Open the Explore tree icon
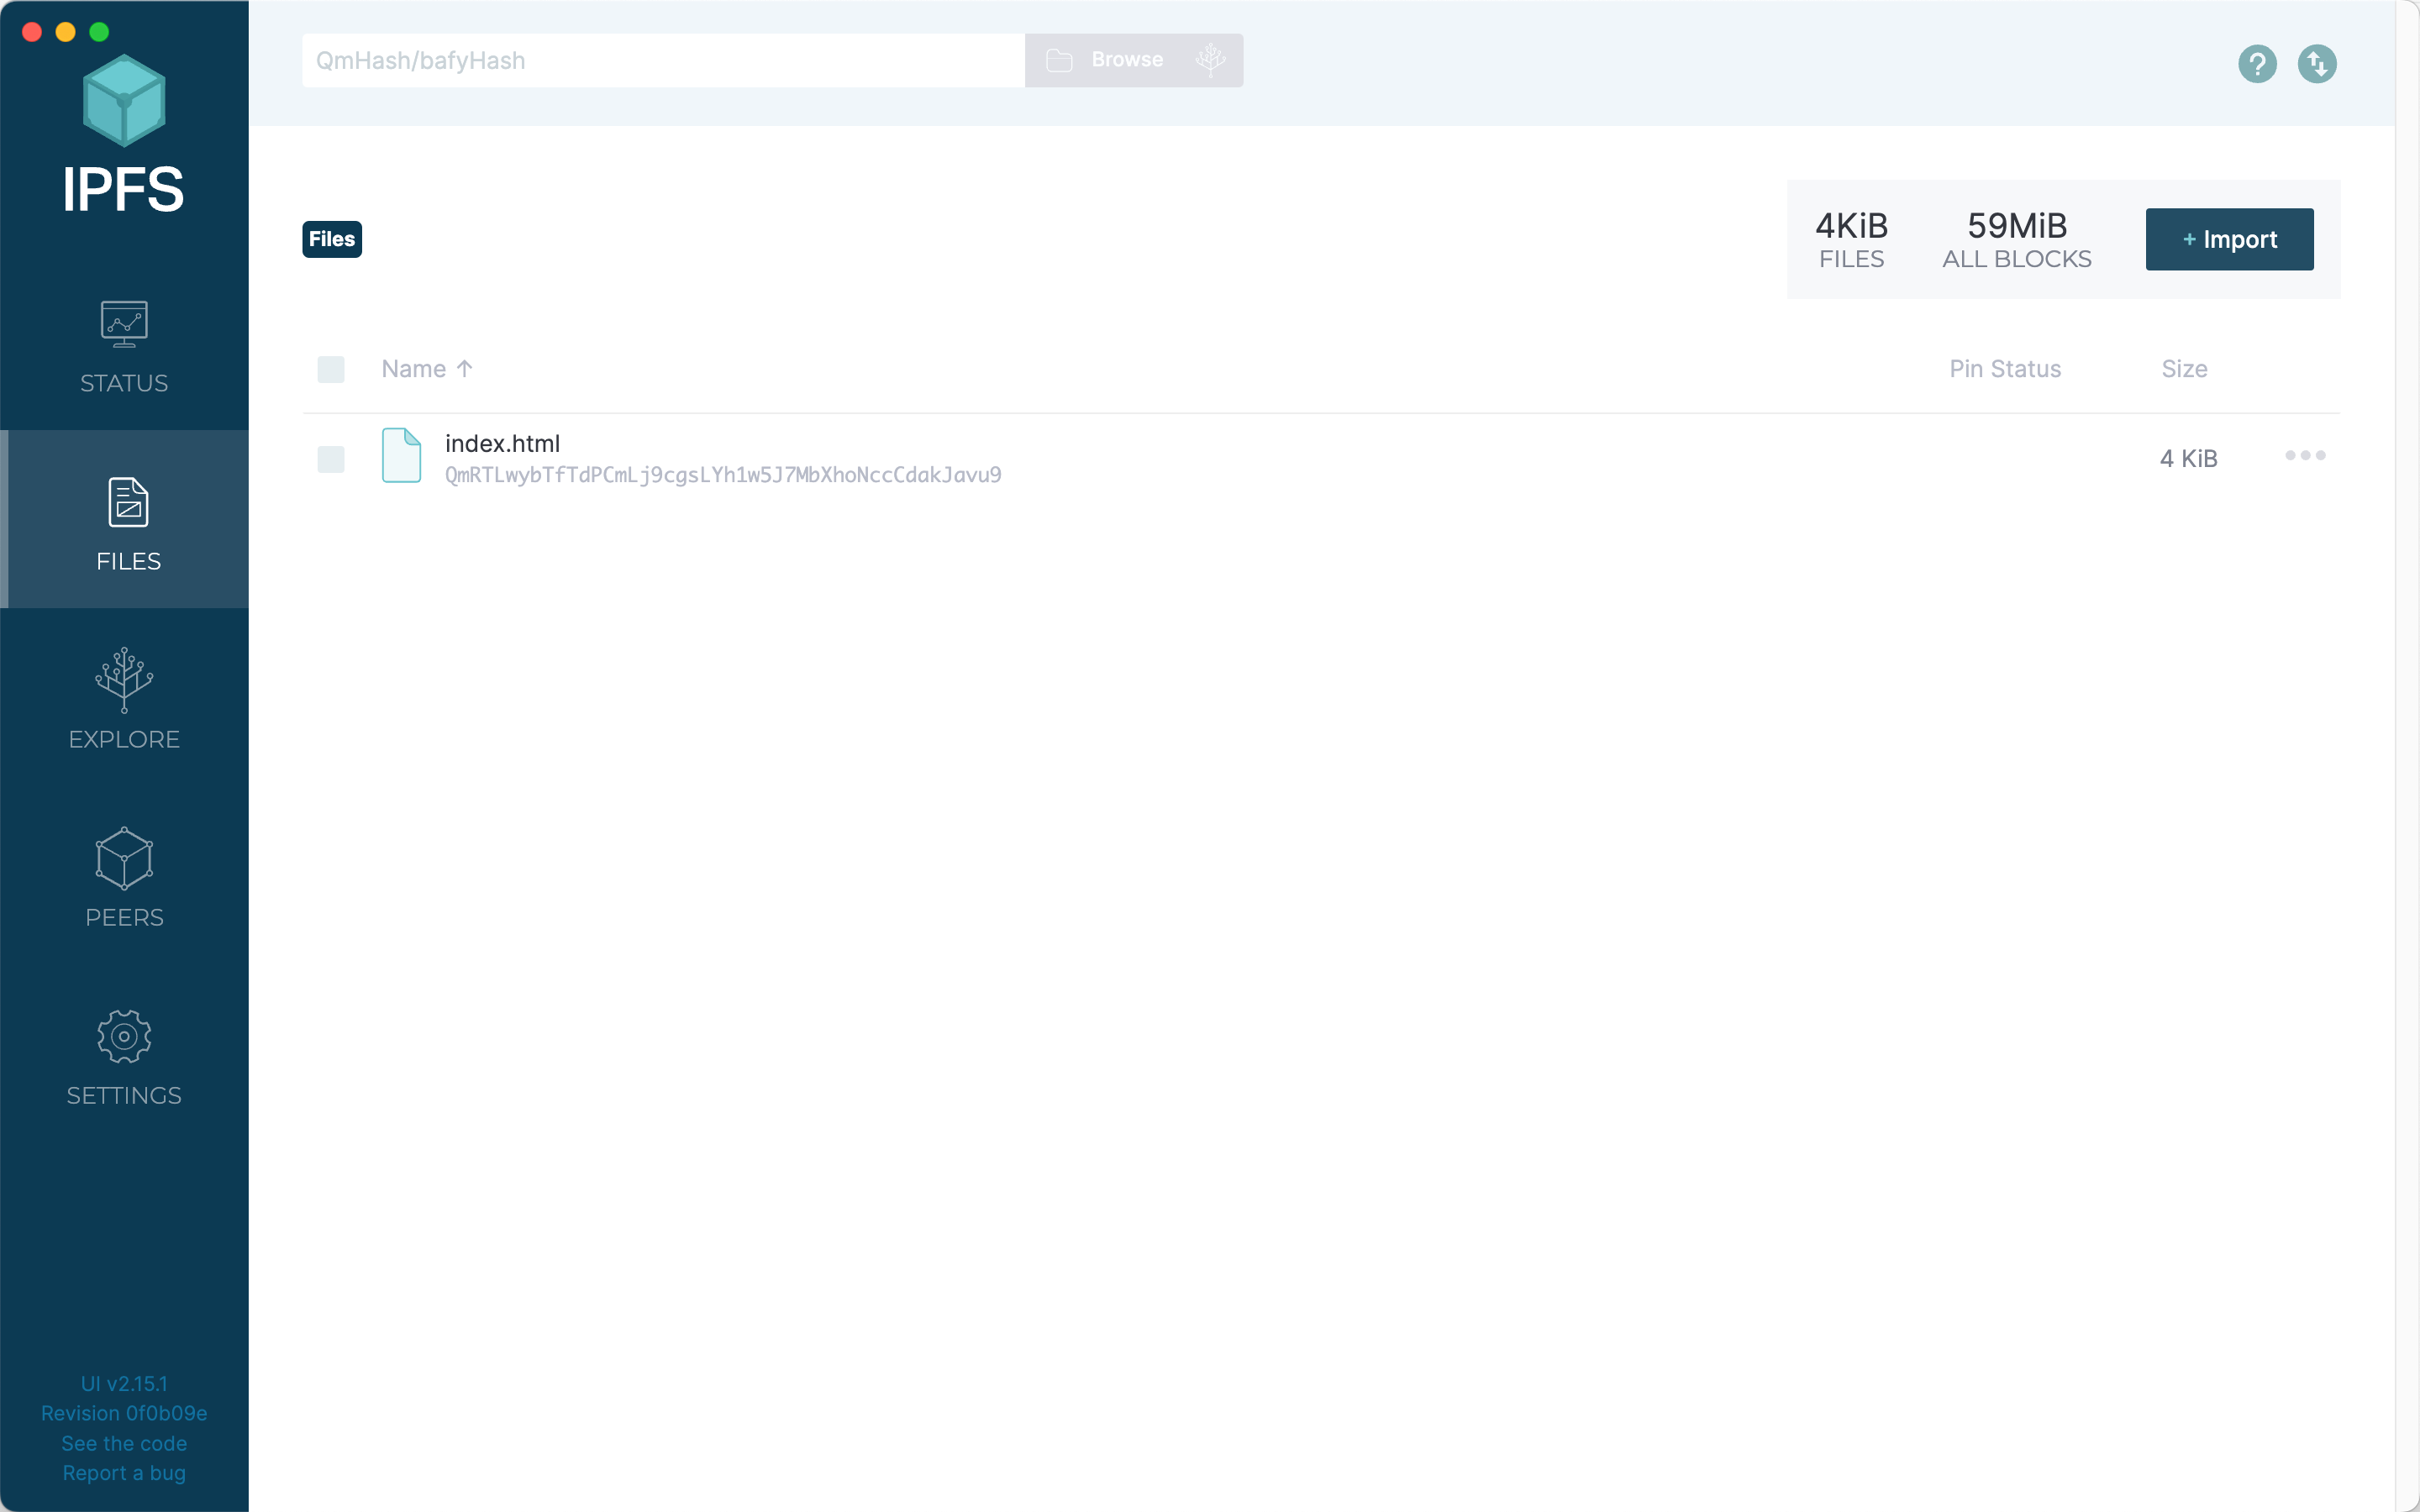Viewport: 2420px width, 1512px height. (x=124, y=680)
